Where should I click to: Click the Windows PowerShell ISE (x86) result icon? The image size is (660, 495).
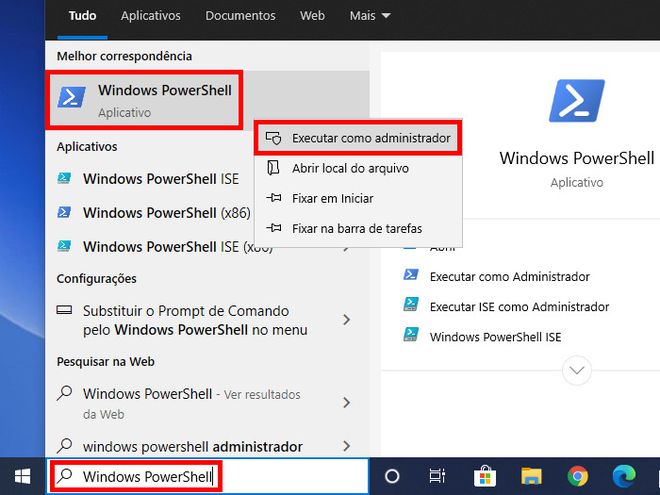pos(64,246)
